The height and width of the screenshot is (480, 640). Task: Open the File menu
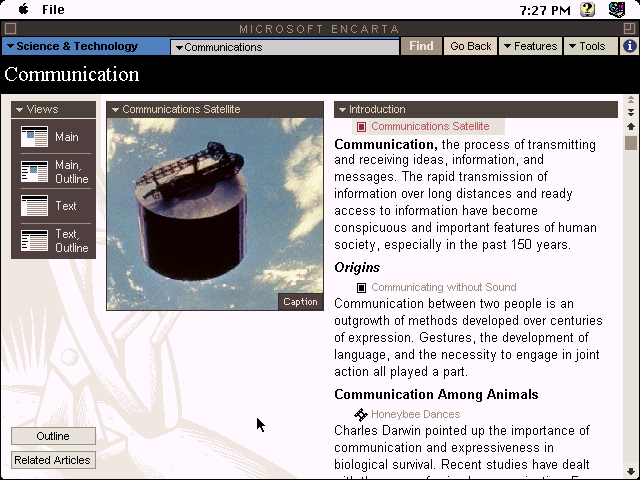pyautogui.click(x=53, y=9)
